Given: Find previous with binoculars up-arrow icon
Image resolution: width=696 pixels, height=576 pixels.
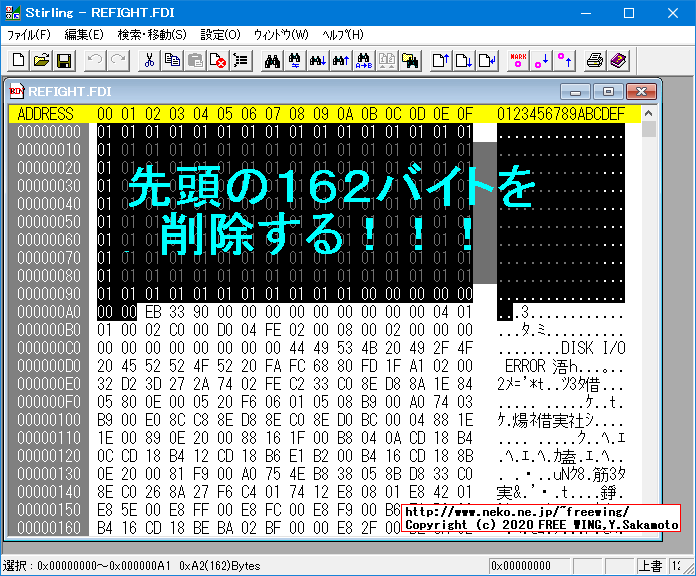Looking at the screenshot, I should 341,60.
